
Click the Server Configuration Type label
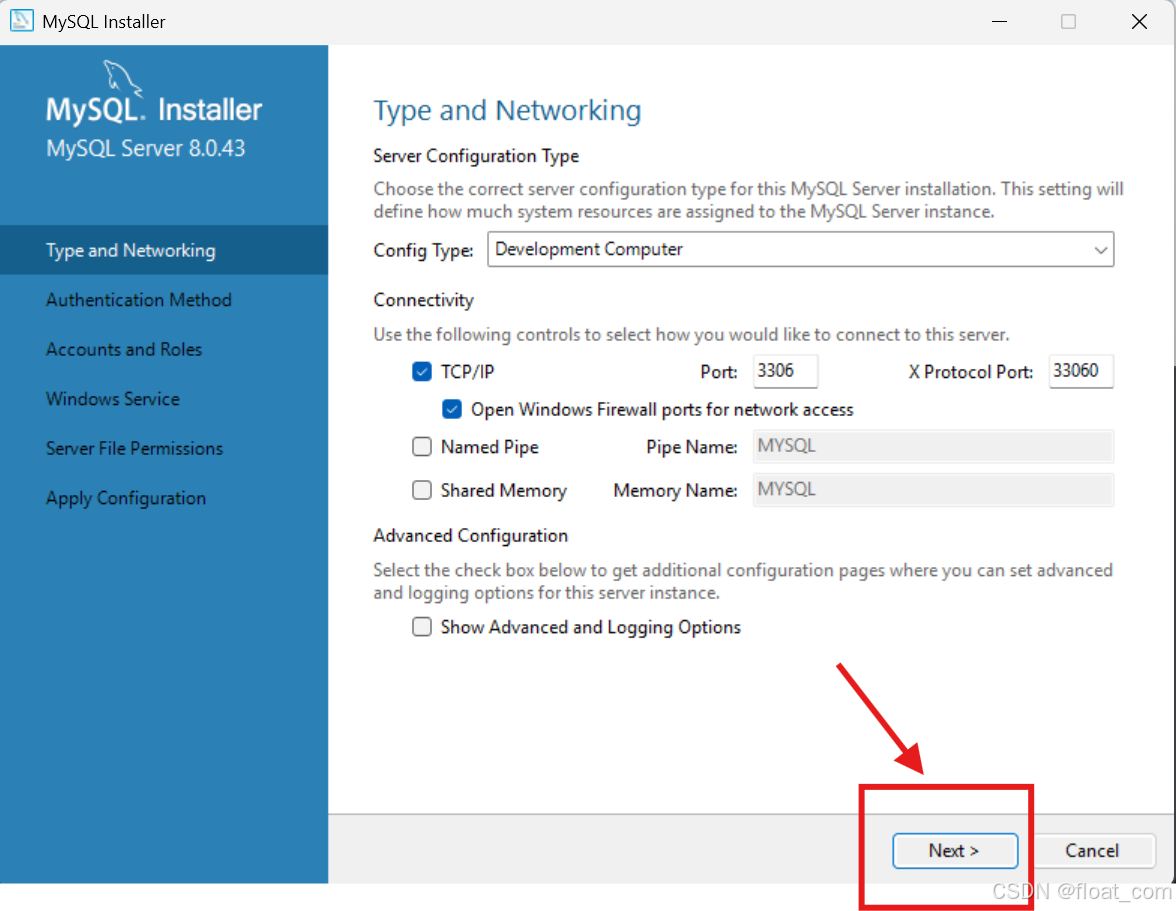click(x=476, y=156)
